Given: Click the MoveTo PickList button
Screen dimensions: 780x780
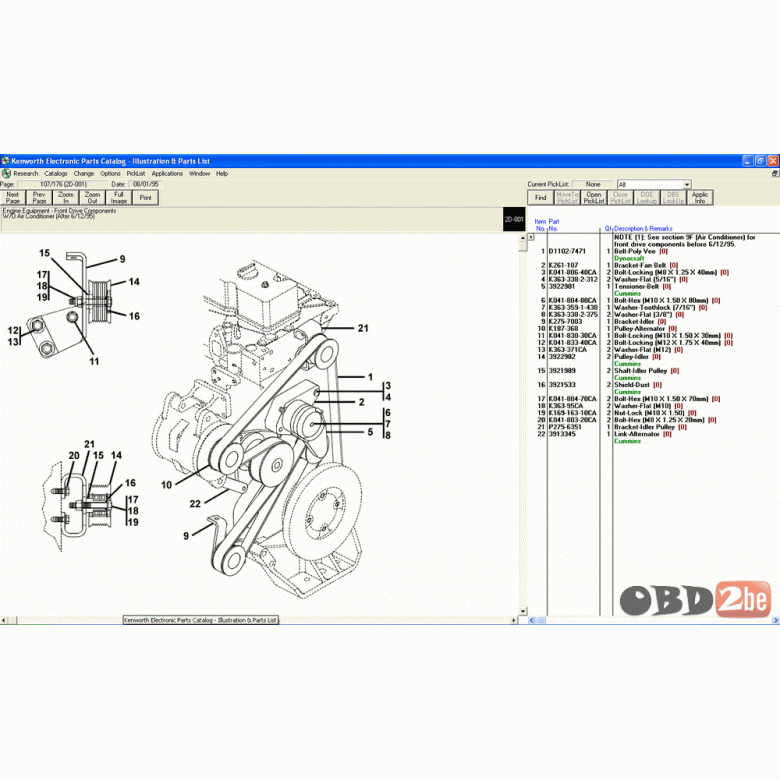Looking at the screenshot, I should [567, 197].
